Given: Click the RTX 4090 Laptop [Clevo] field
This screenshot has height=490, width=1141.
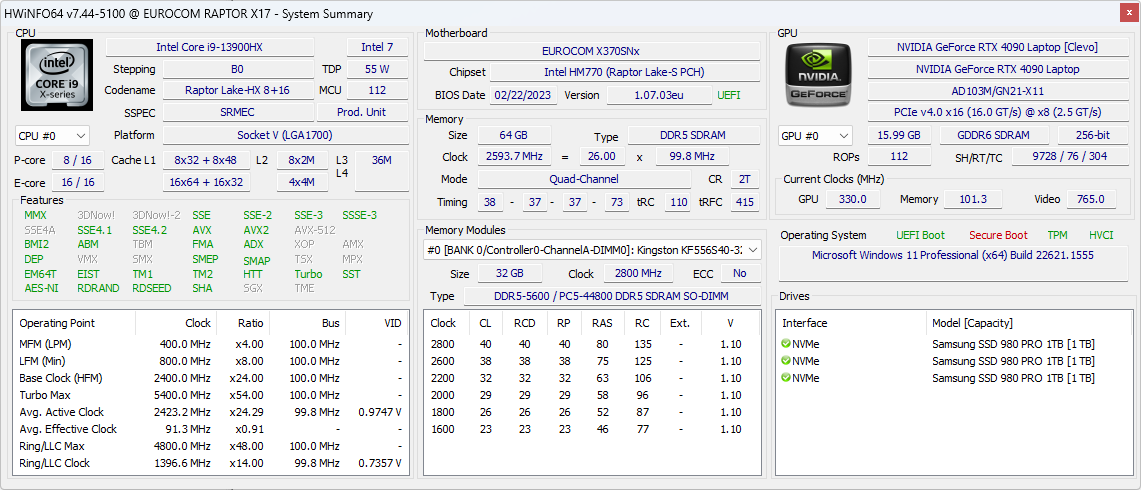Looking at the screenshot, I should (998, 47).
